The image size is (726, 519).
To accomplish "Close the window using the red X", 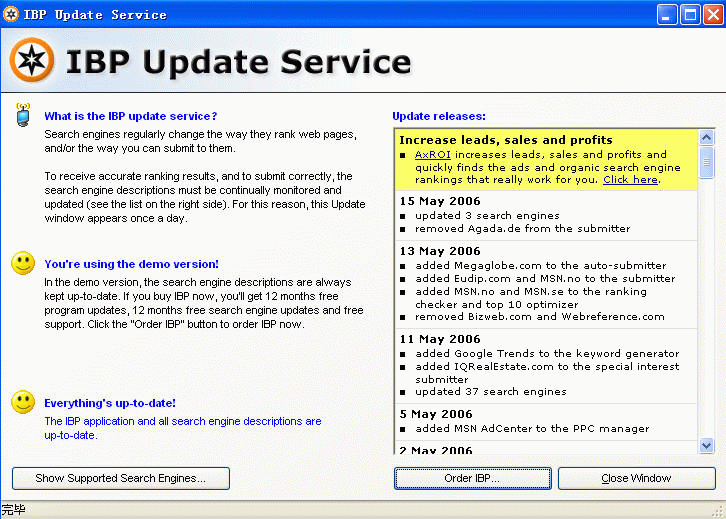I will 713,15.
